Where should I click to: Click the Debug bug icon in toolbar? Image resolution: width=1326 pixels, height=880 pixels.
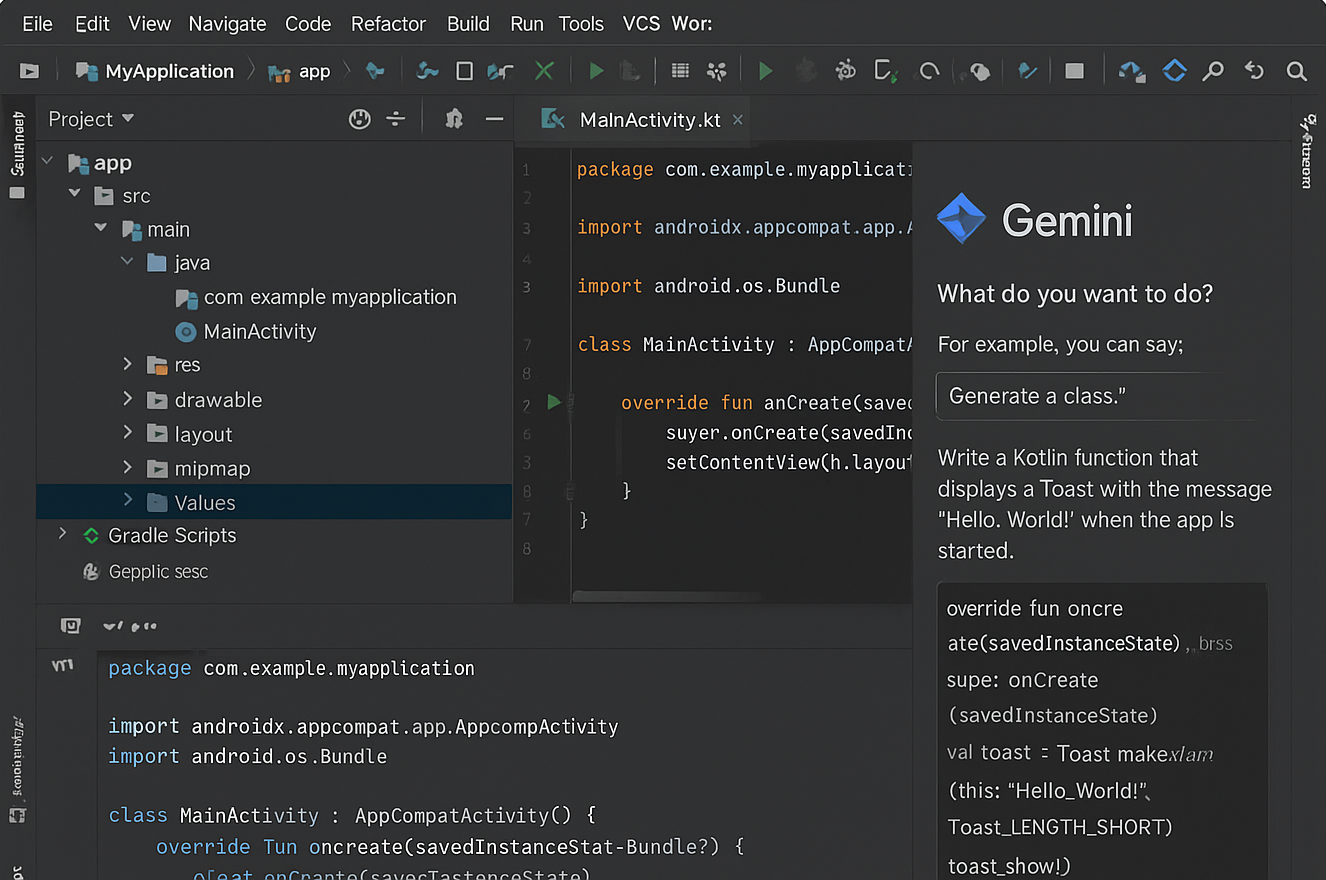[845, 71]
